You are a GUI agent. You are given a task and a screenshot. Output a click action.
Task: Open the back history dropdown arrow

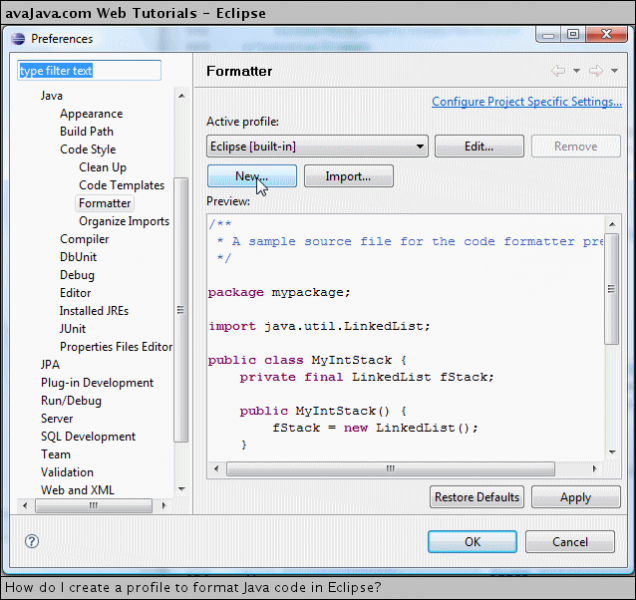[576, 71]
